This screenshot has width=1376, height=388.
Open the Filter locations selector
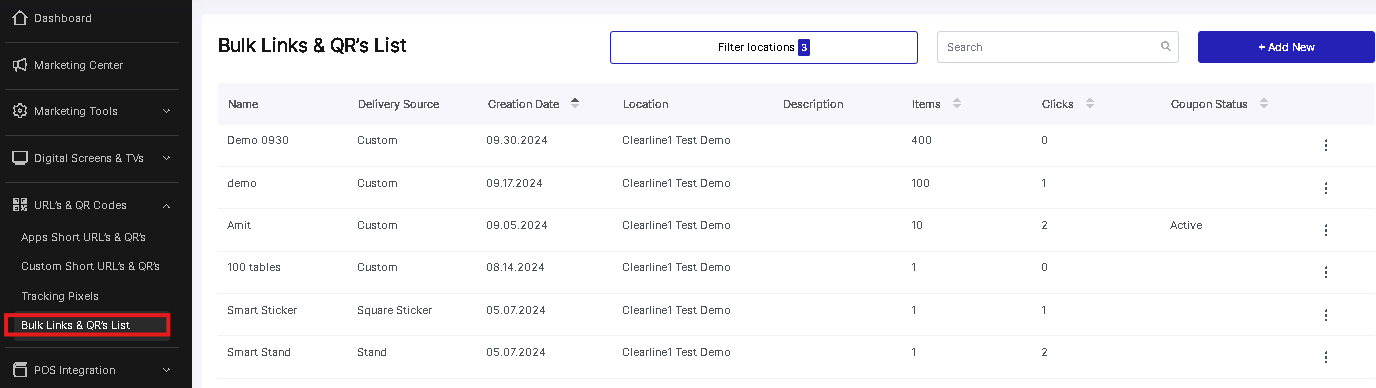pyautogui.click(x=764, y=47)
